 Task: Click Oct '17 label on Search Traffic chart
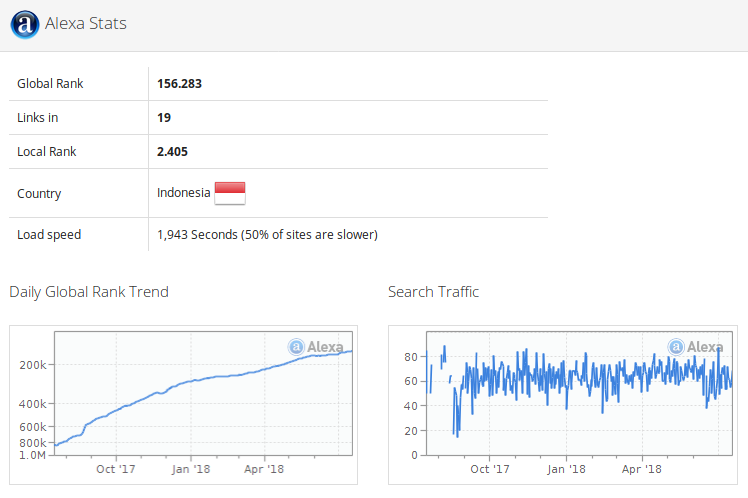[490, 469]
